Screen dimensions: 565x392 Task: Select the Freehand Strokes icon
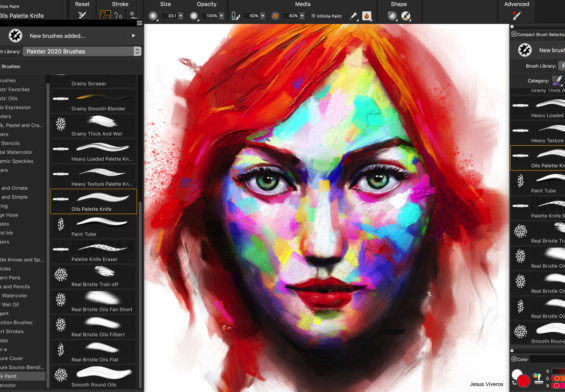[x=106, y=15]
